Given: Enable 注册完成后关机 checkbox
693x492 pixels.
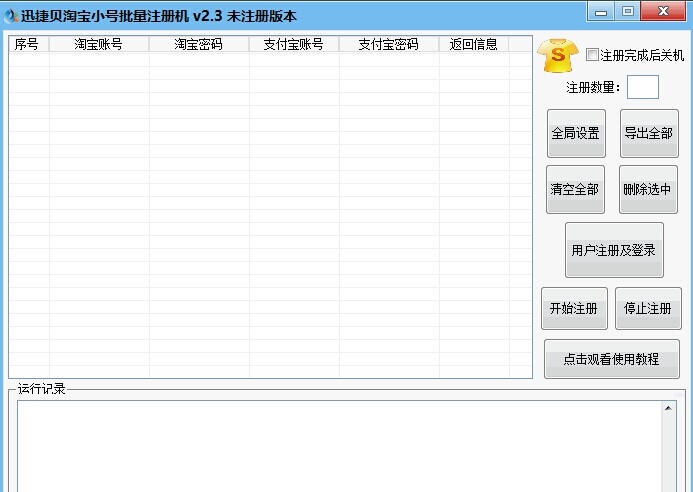Looking at the screenshot, I should (592, 55).
